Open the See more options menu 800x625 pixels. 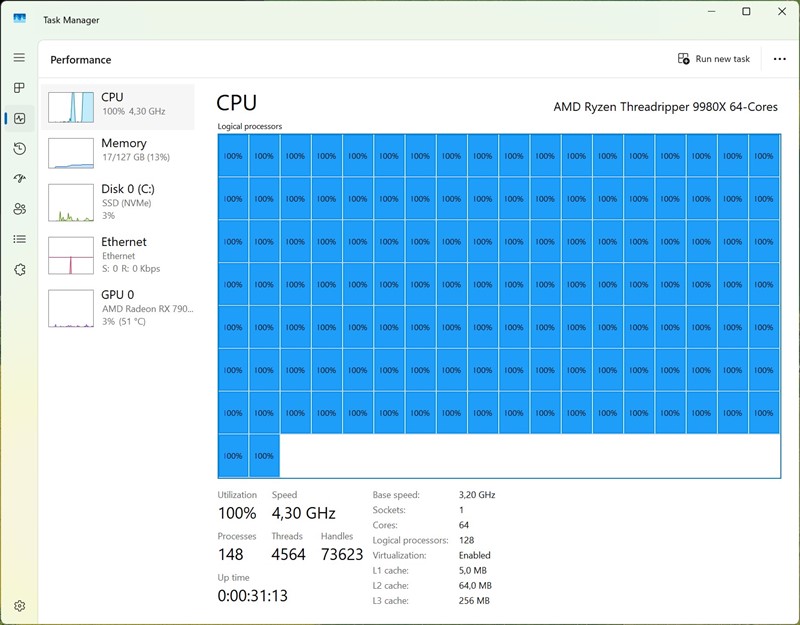point(780,58)
